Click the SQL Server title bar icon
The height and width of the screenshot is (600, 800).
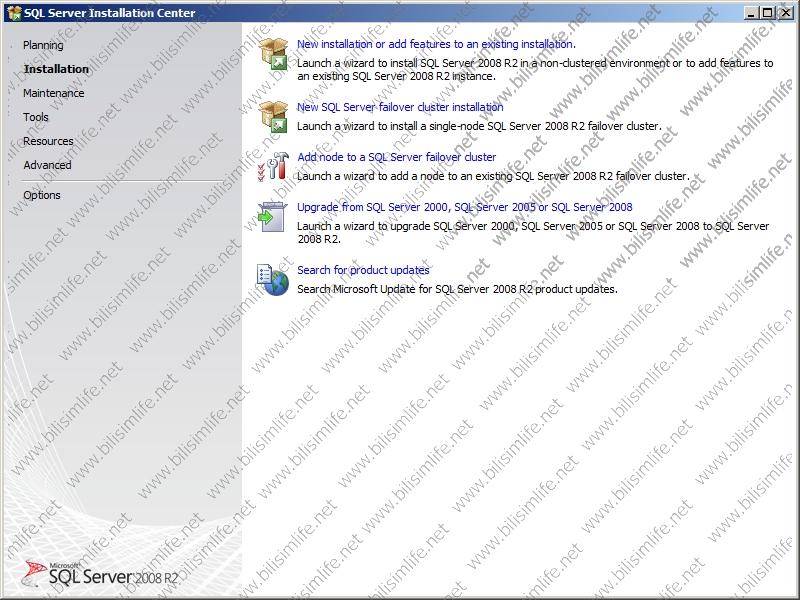click(14, 12)
